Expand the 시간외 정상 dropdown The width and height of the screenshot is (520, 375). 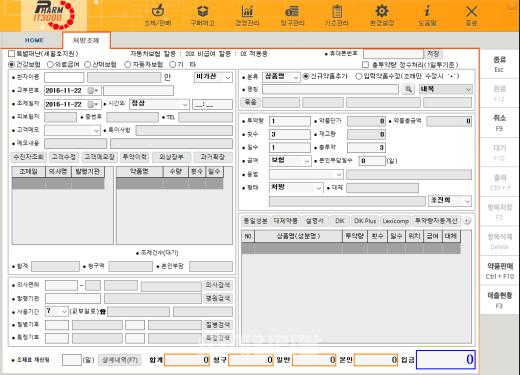[x=159, y=104]
